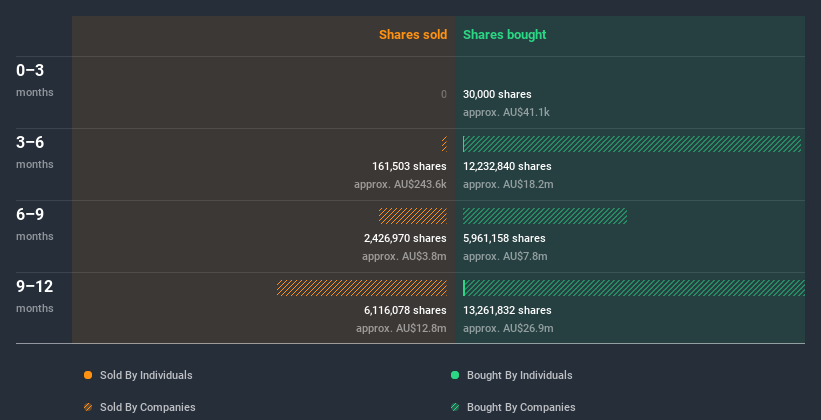The height and width of the screenshot is (420, 821).
Task: Click the approx. AU$3.8m value
Action: tap(404, 256)
